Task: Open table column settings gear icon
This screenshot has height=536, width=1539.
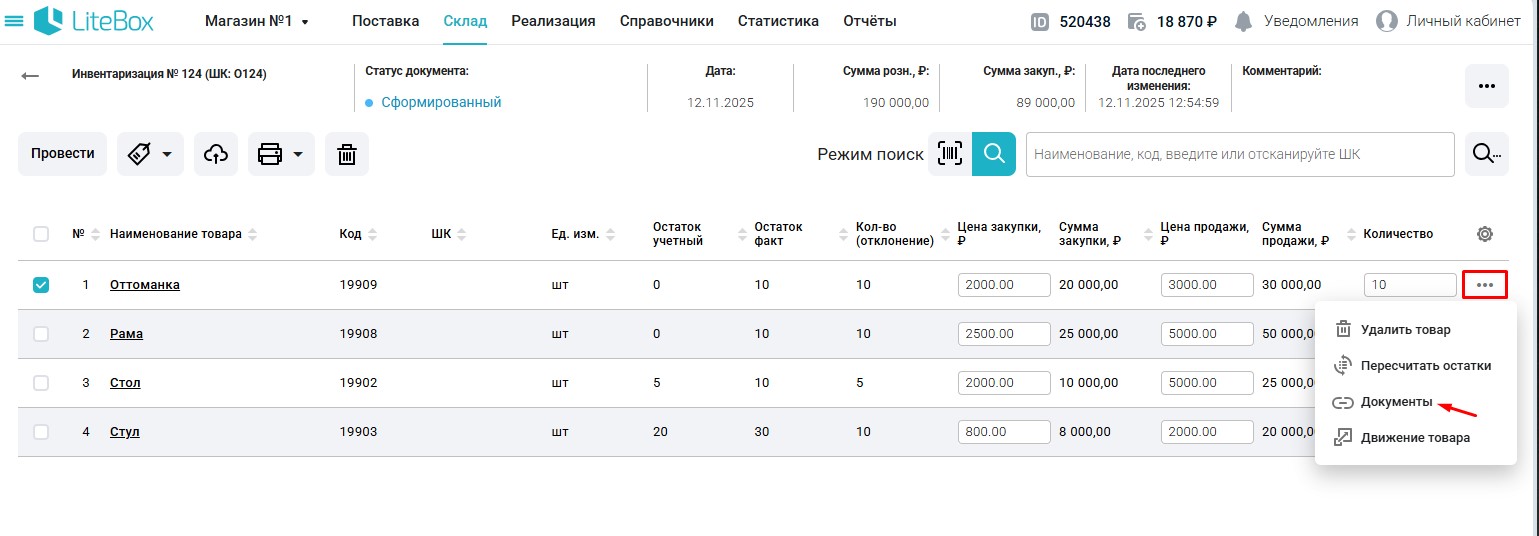Action: click(1484, 234)
